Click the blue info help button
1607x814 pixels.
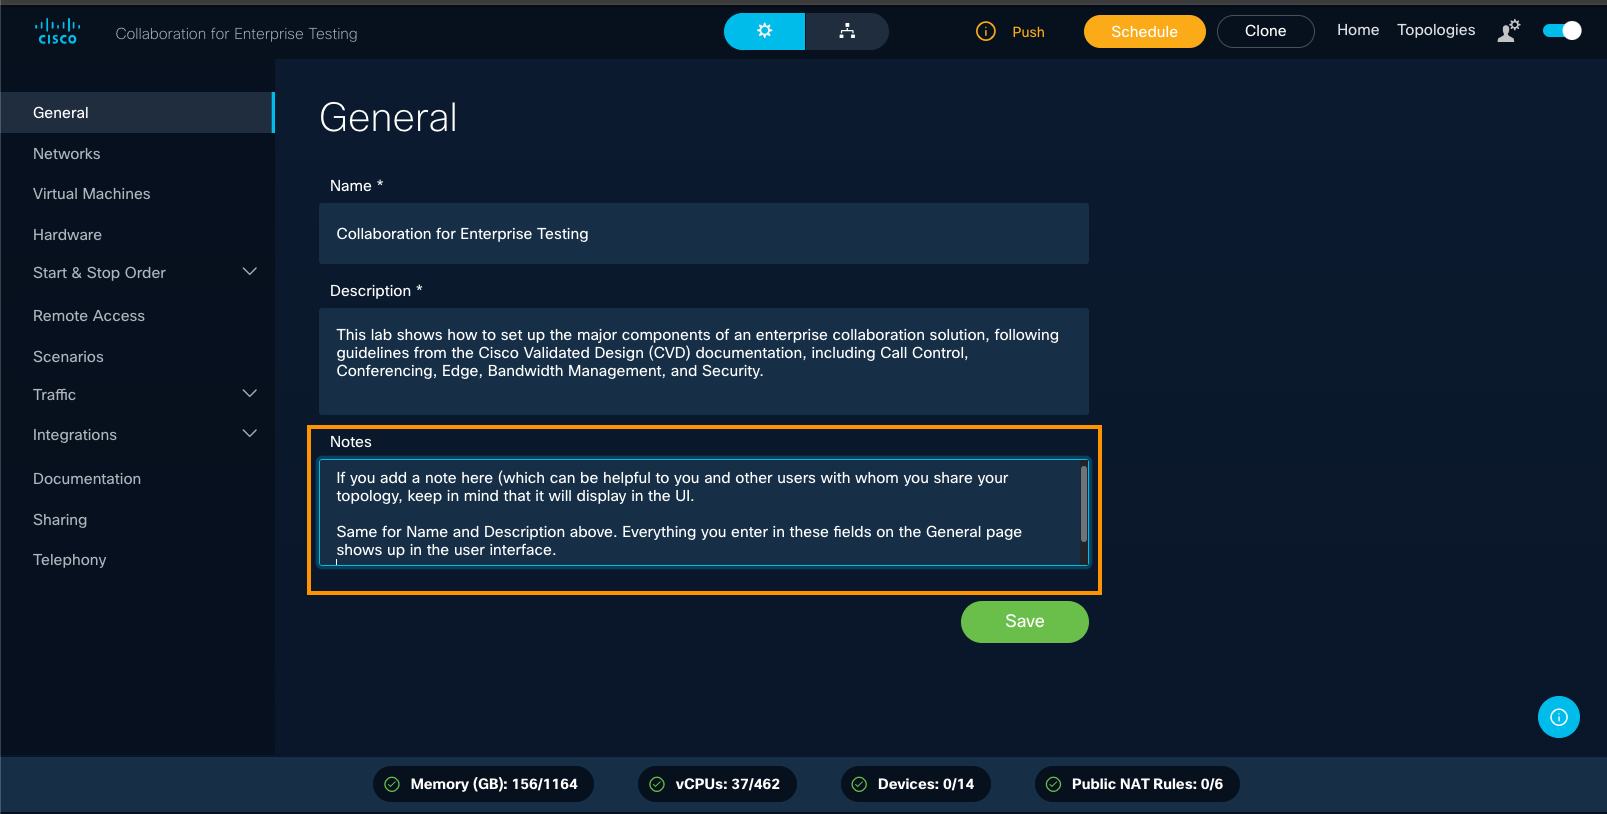point(1559,717)
